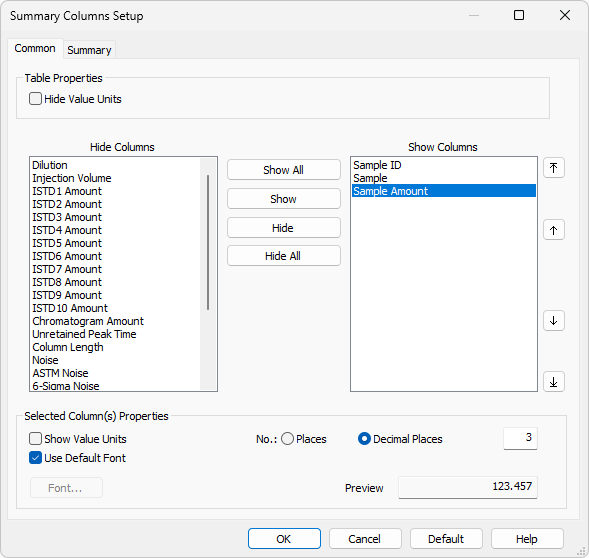The width and height of the screenshot is (589, 558).
Task: Open the Common tab
Action: (35, 48)
